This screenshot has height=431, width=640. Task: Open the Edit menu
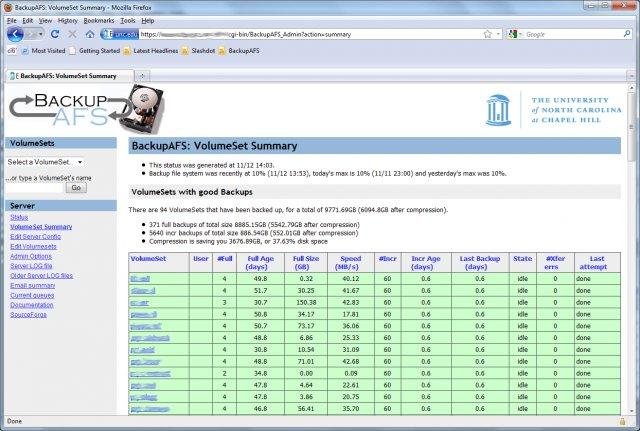tap(27, 20)
